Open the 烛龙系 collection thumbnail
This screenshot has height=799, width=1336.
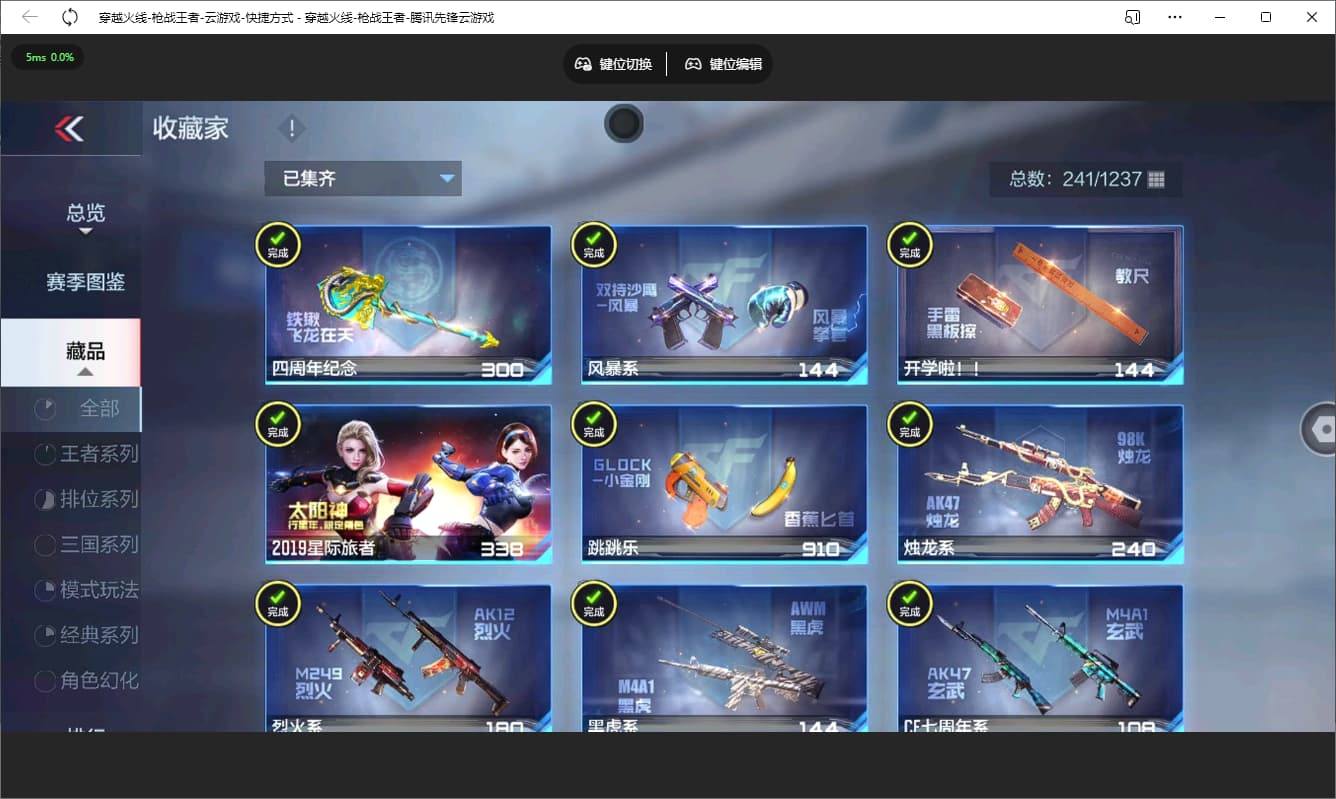[1038, 483]
